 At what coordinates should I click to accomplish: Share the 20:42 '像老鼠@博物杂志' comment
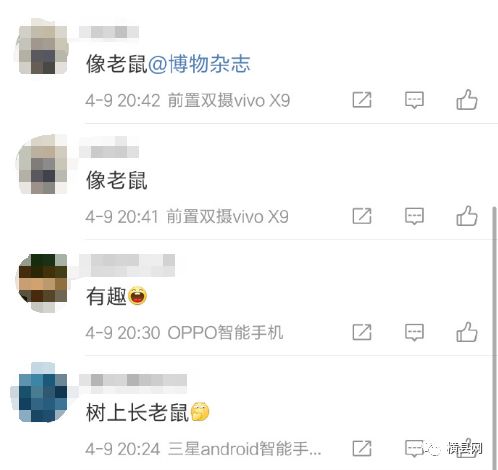tap(362, 99)
